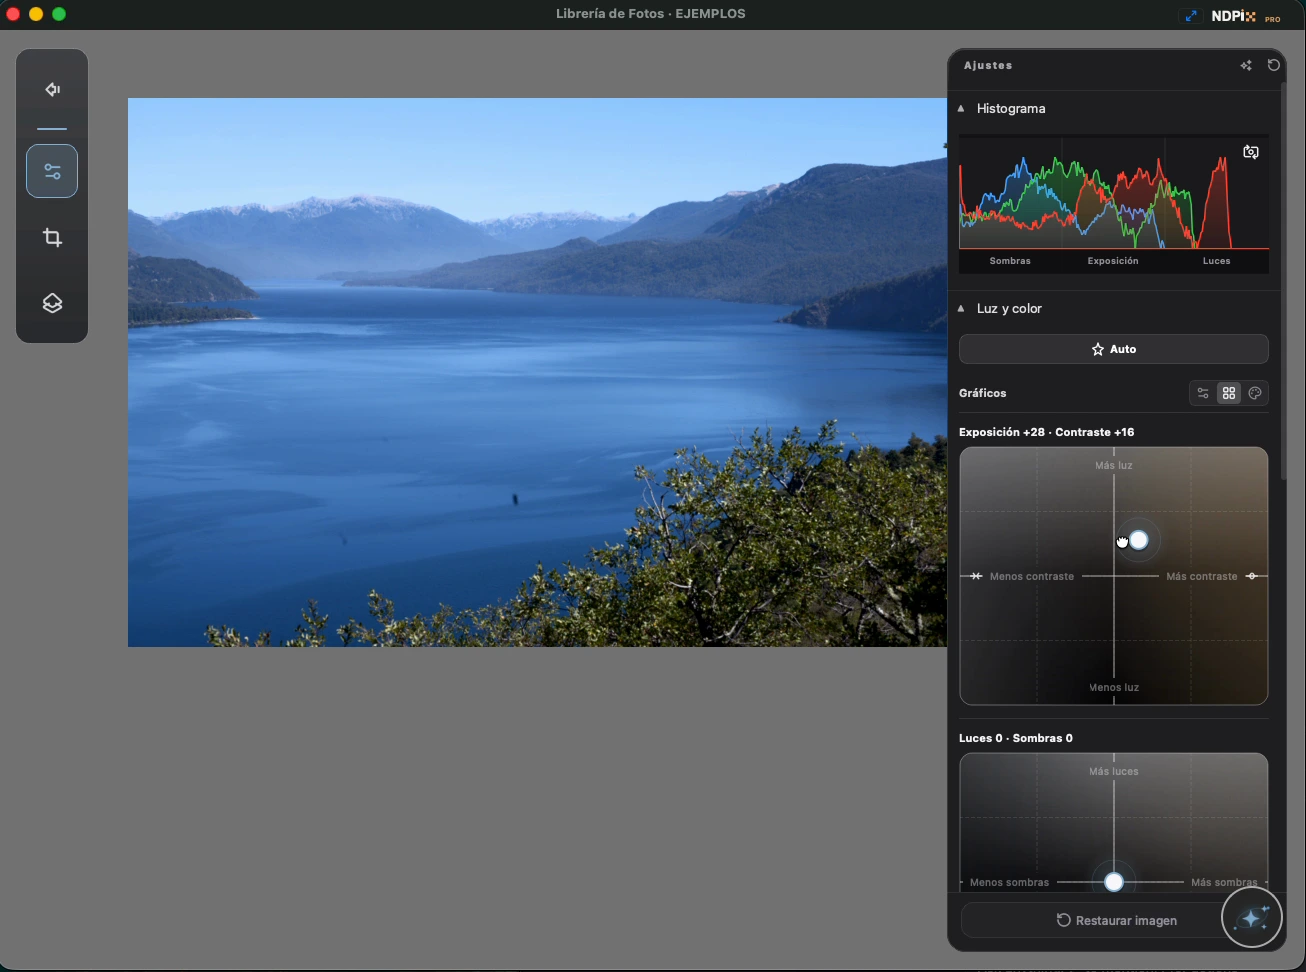This screenshot has height=972, width=1306.
Task: Collapse the Histograma section
Action: tap(961, 108)
